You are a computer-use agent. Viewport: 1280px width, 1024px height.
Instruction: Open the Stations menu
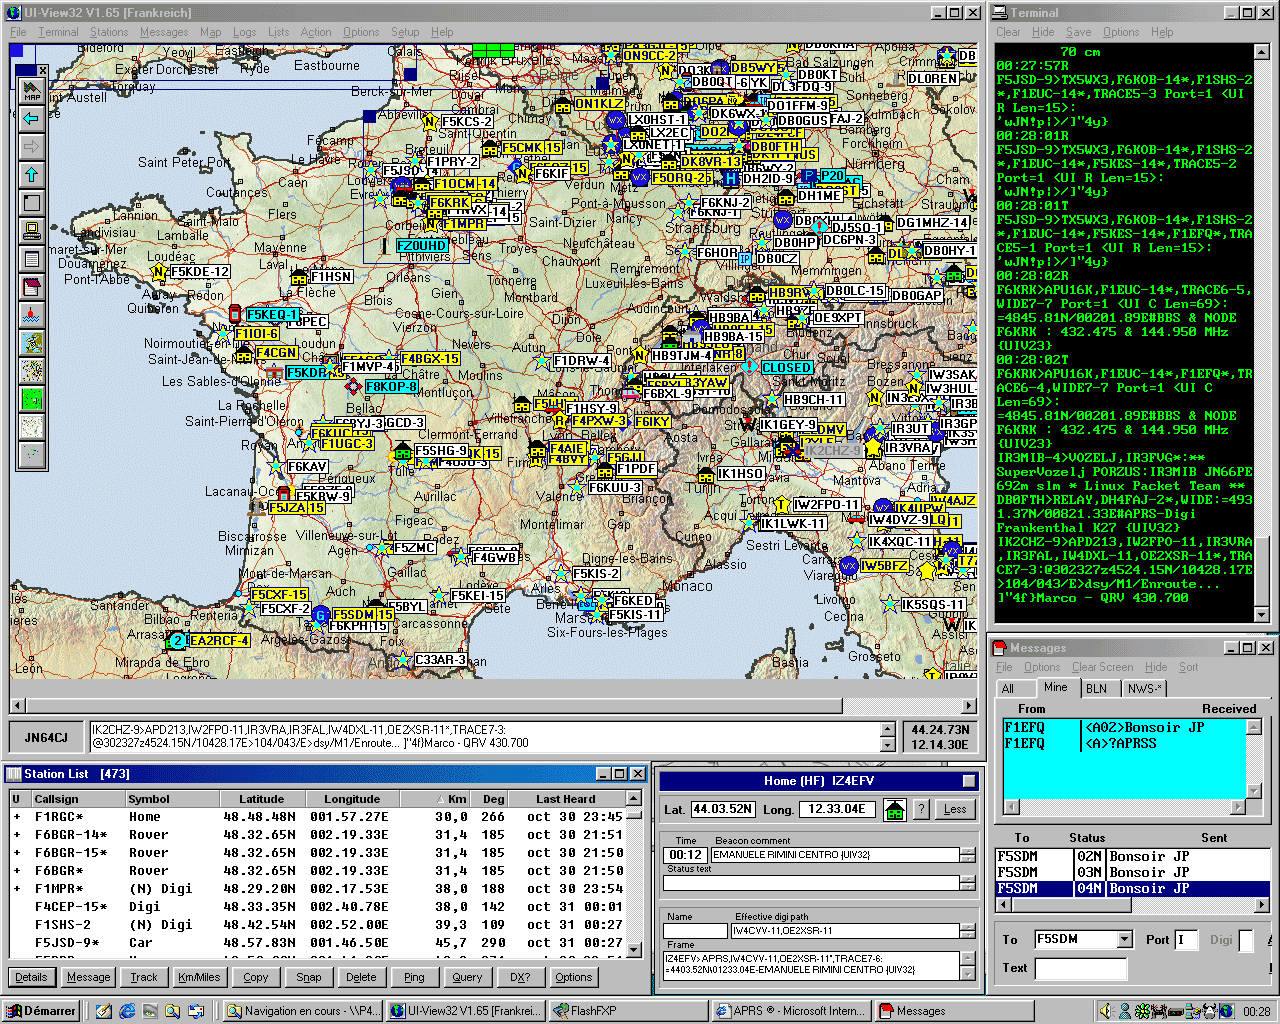pos(108,32)
